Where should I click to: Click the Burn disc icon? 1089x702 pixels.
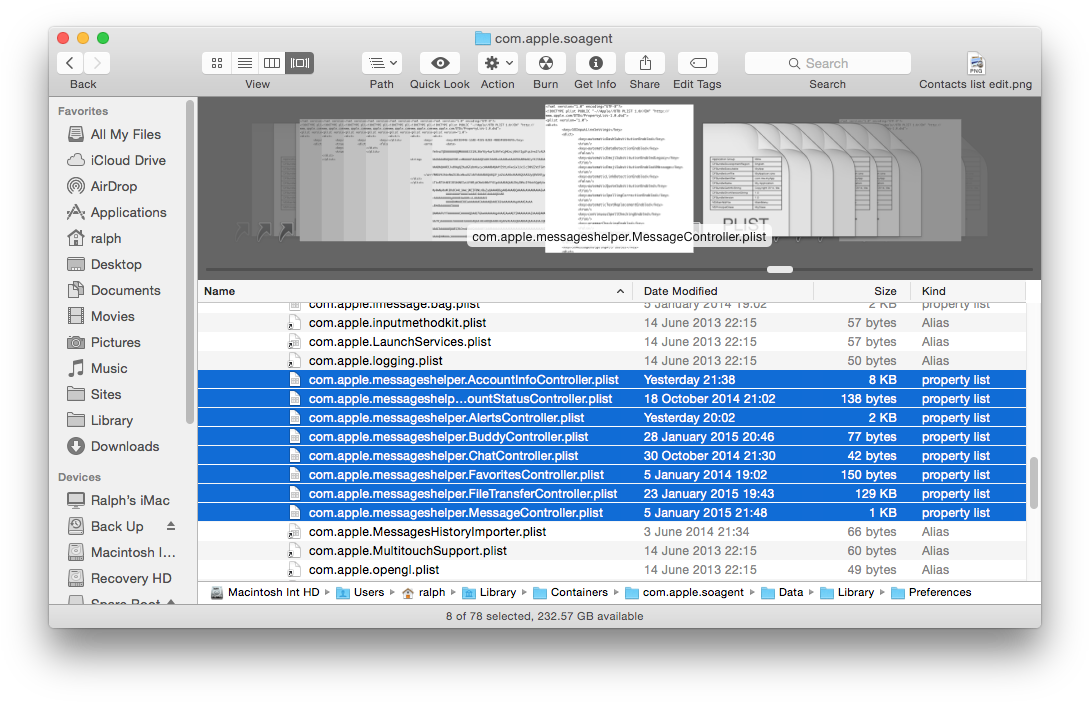[x=546, y=63]
